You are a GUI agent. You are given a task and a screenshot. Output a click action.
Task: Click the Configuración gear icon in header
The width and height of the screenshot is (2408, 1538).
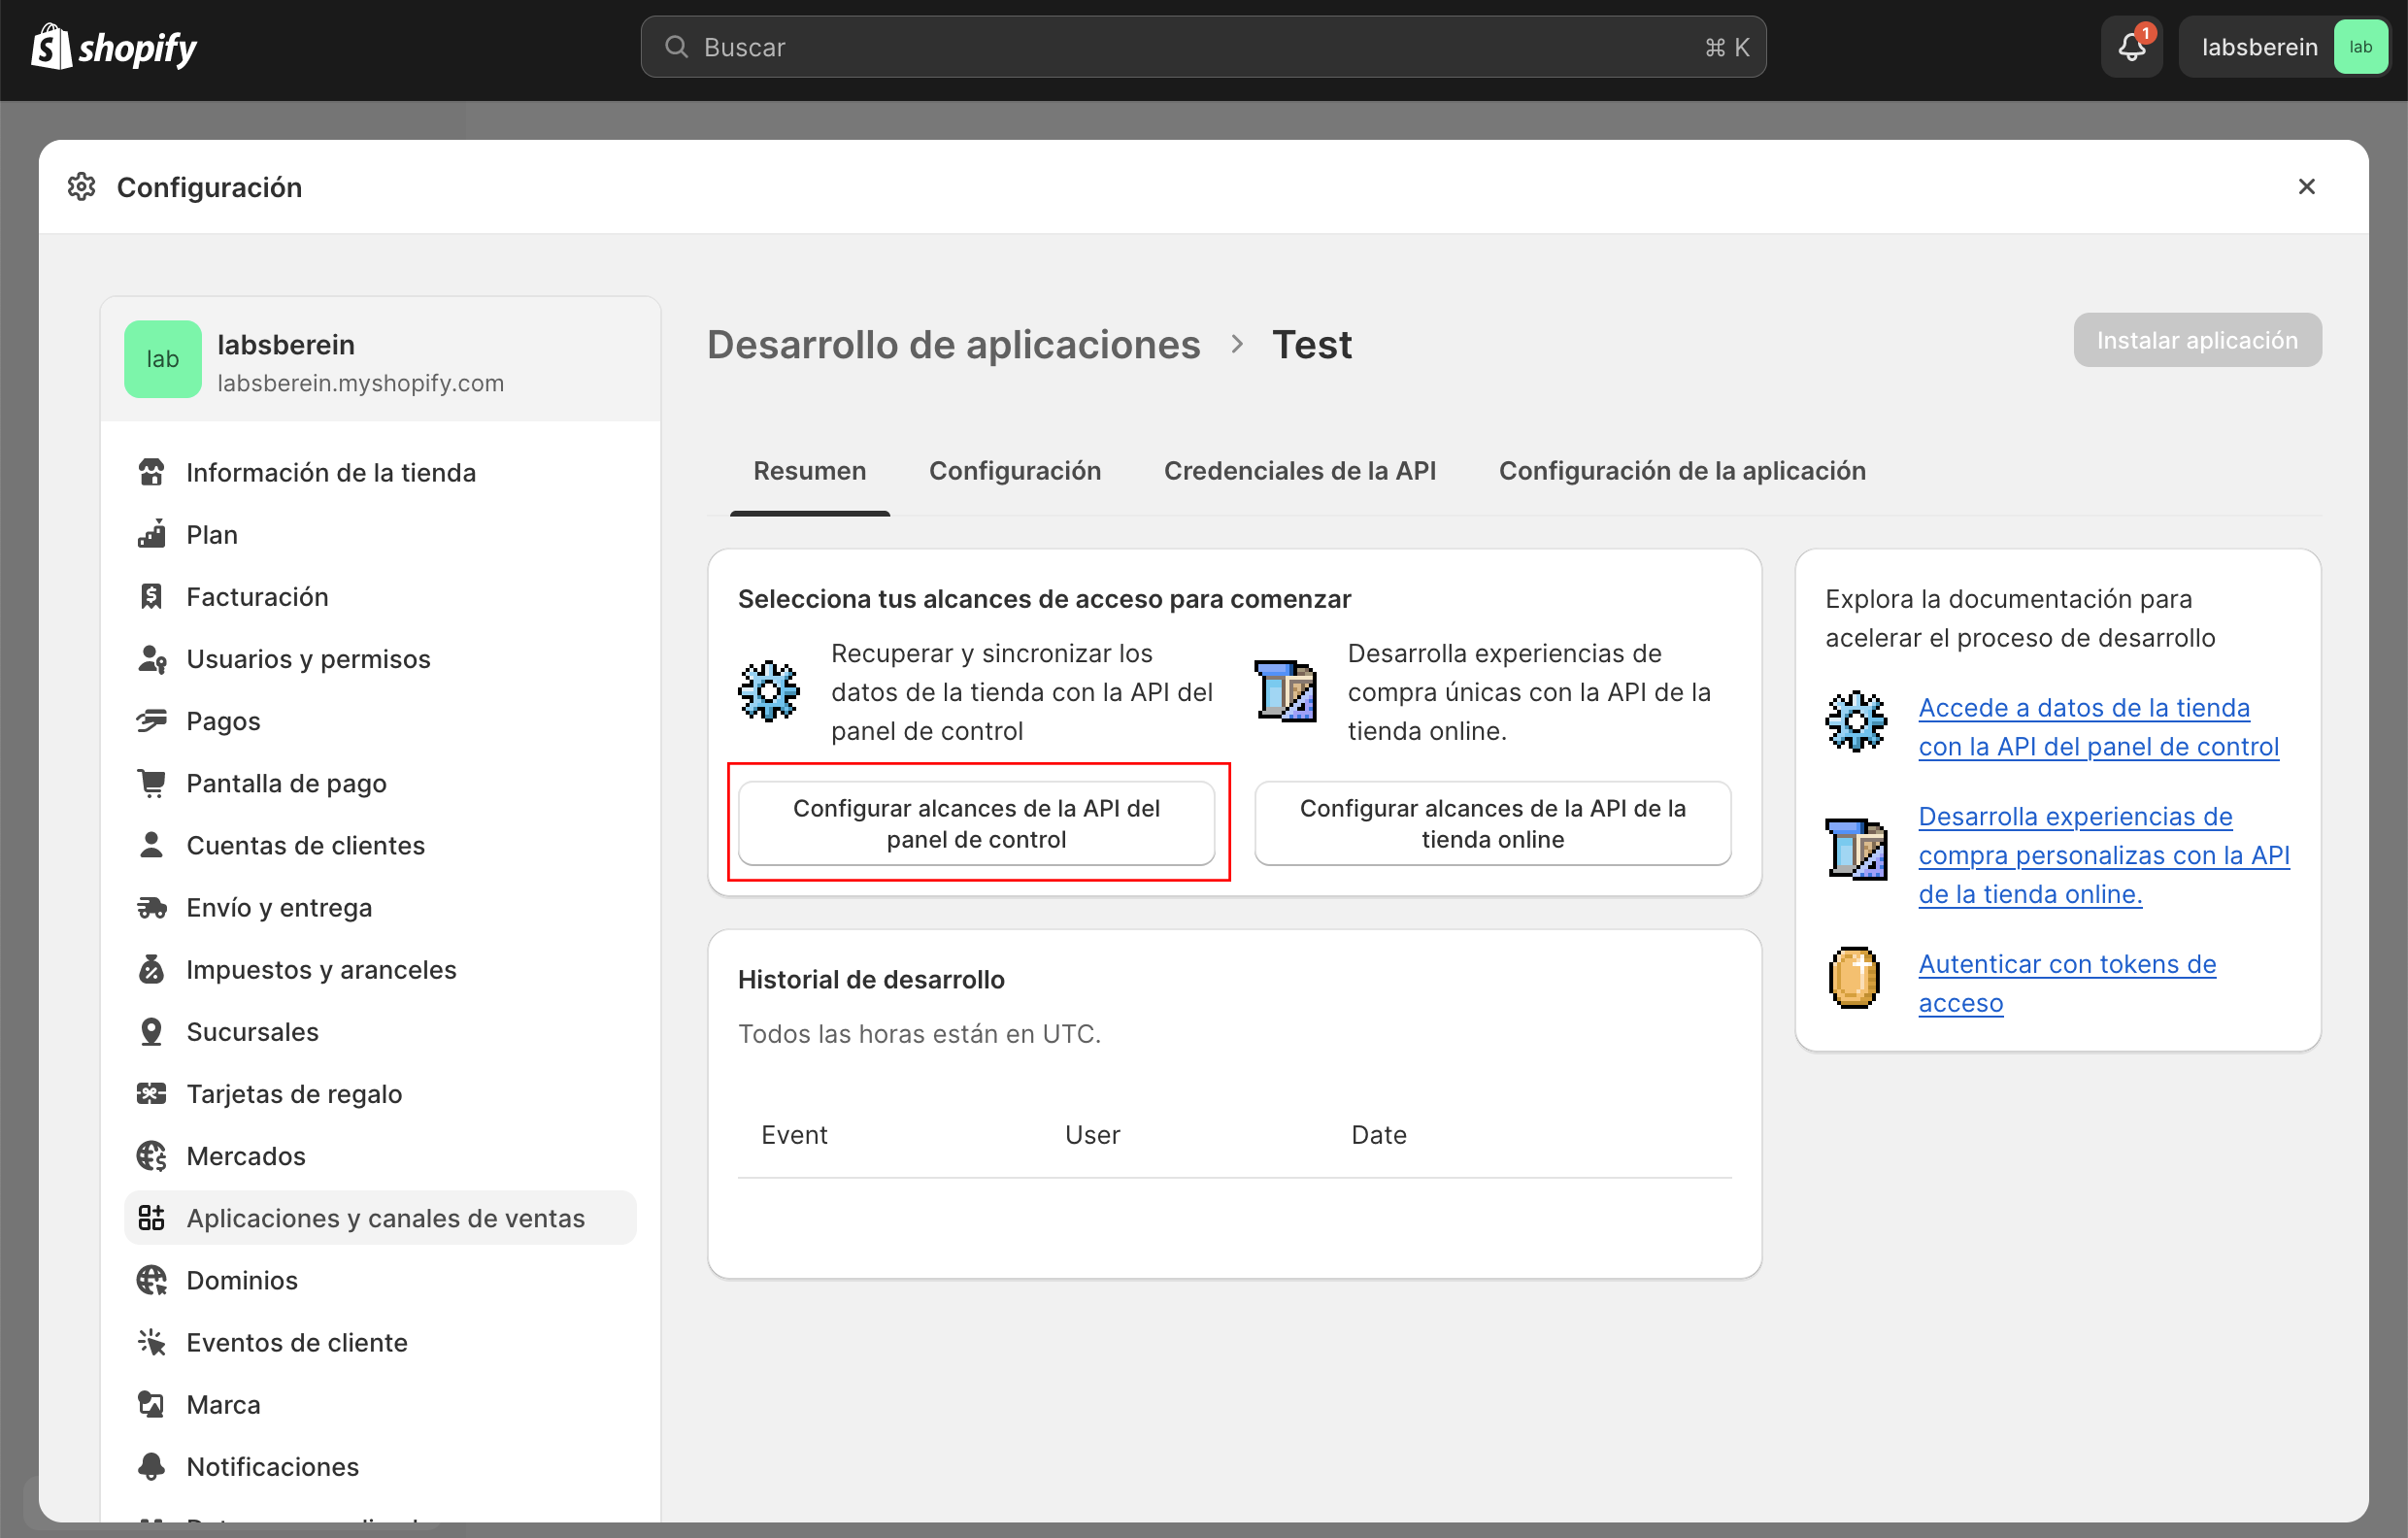pos(82,187)
